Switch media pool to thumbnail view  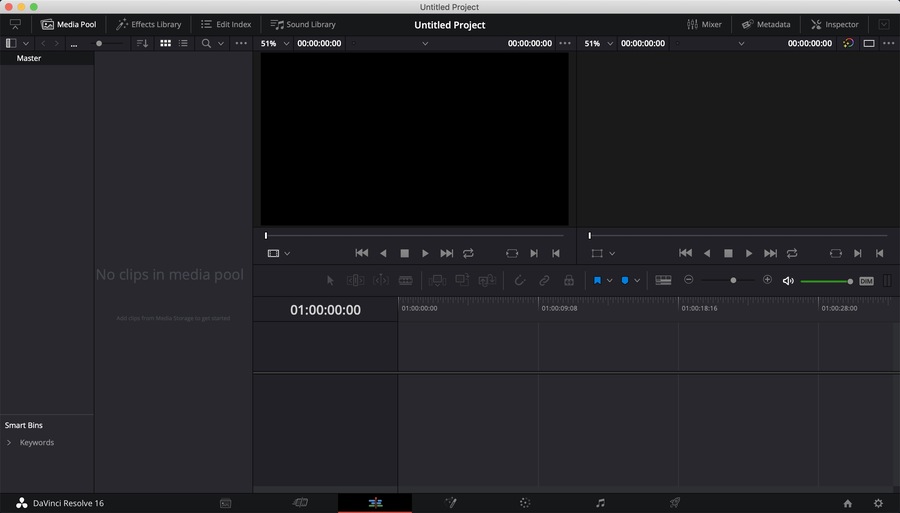(165, 43)
